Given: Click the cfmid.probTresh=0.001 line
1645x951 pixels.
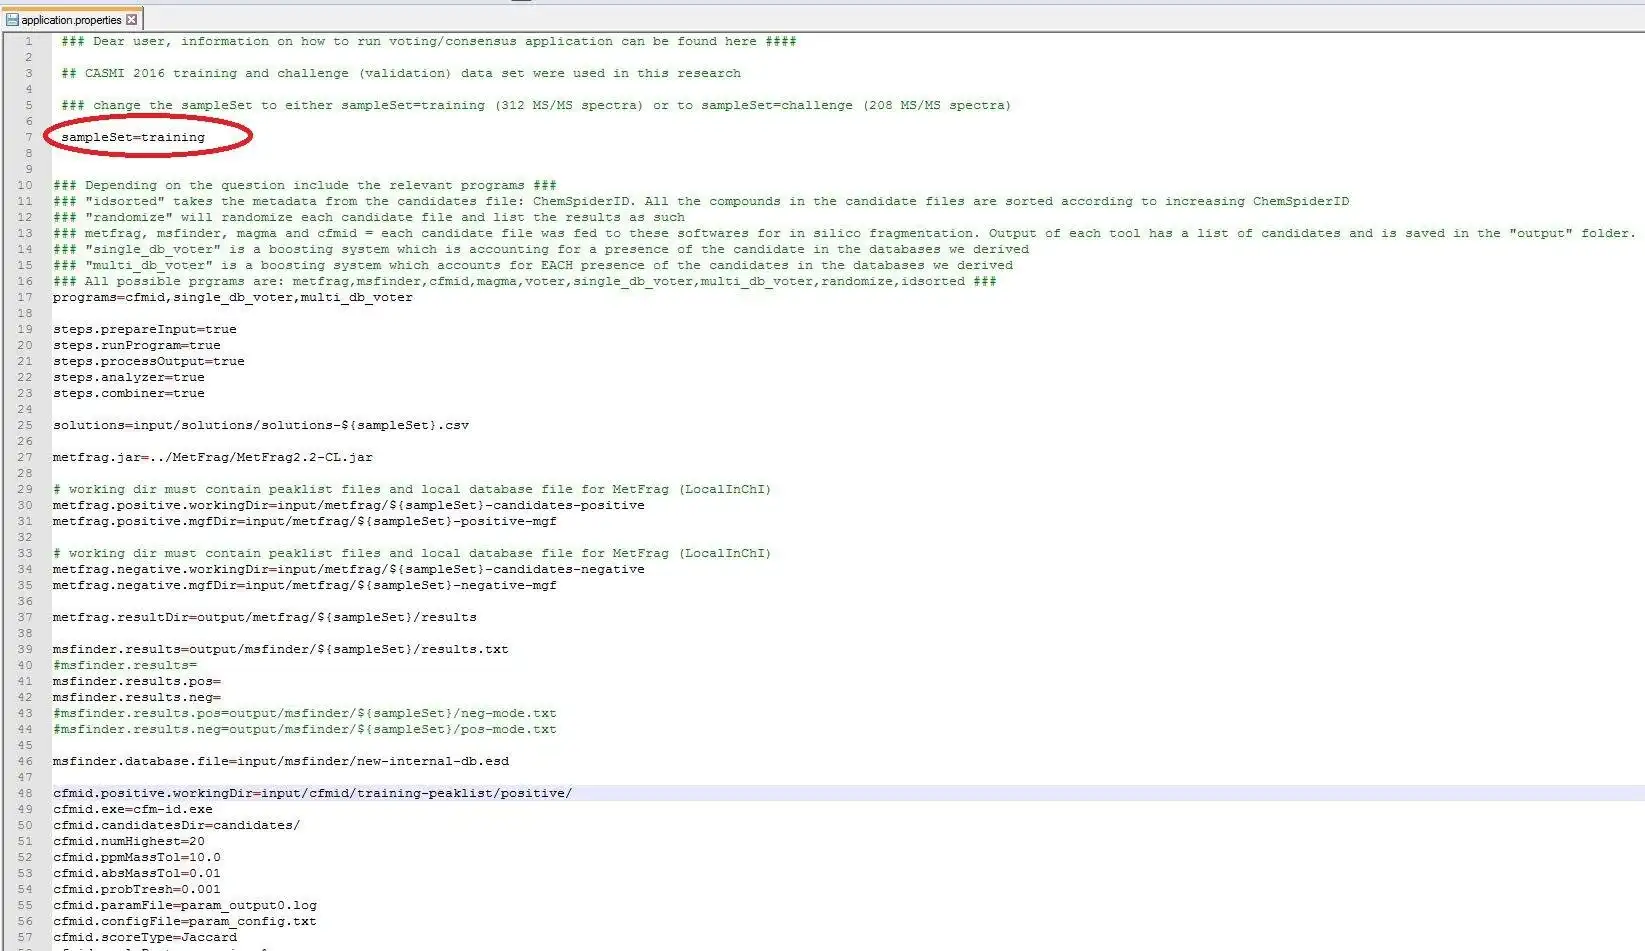Looking at the screenshot, I should (x=137, y=889).
